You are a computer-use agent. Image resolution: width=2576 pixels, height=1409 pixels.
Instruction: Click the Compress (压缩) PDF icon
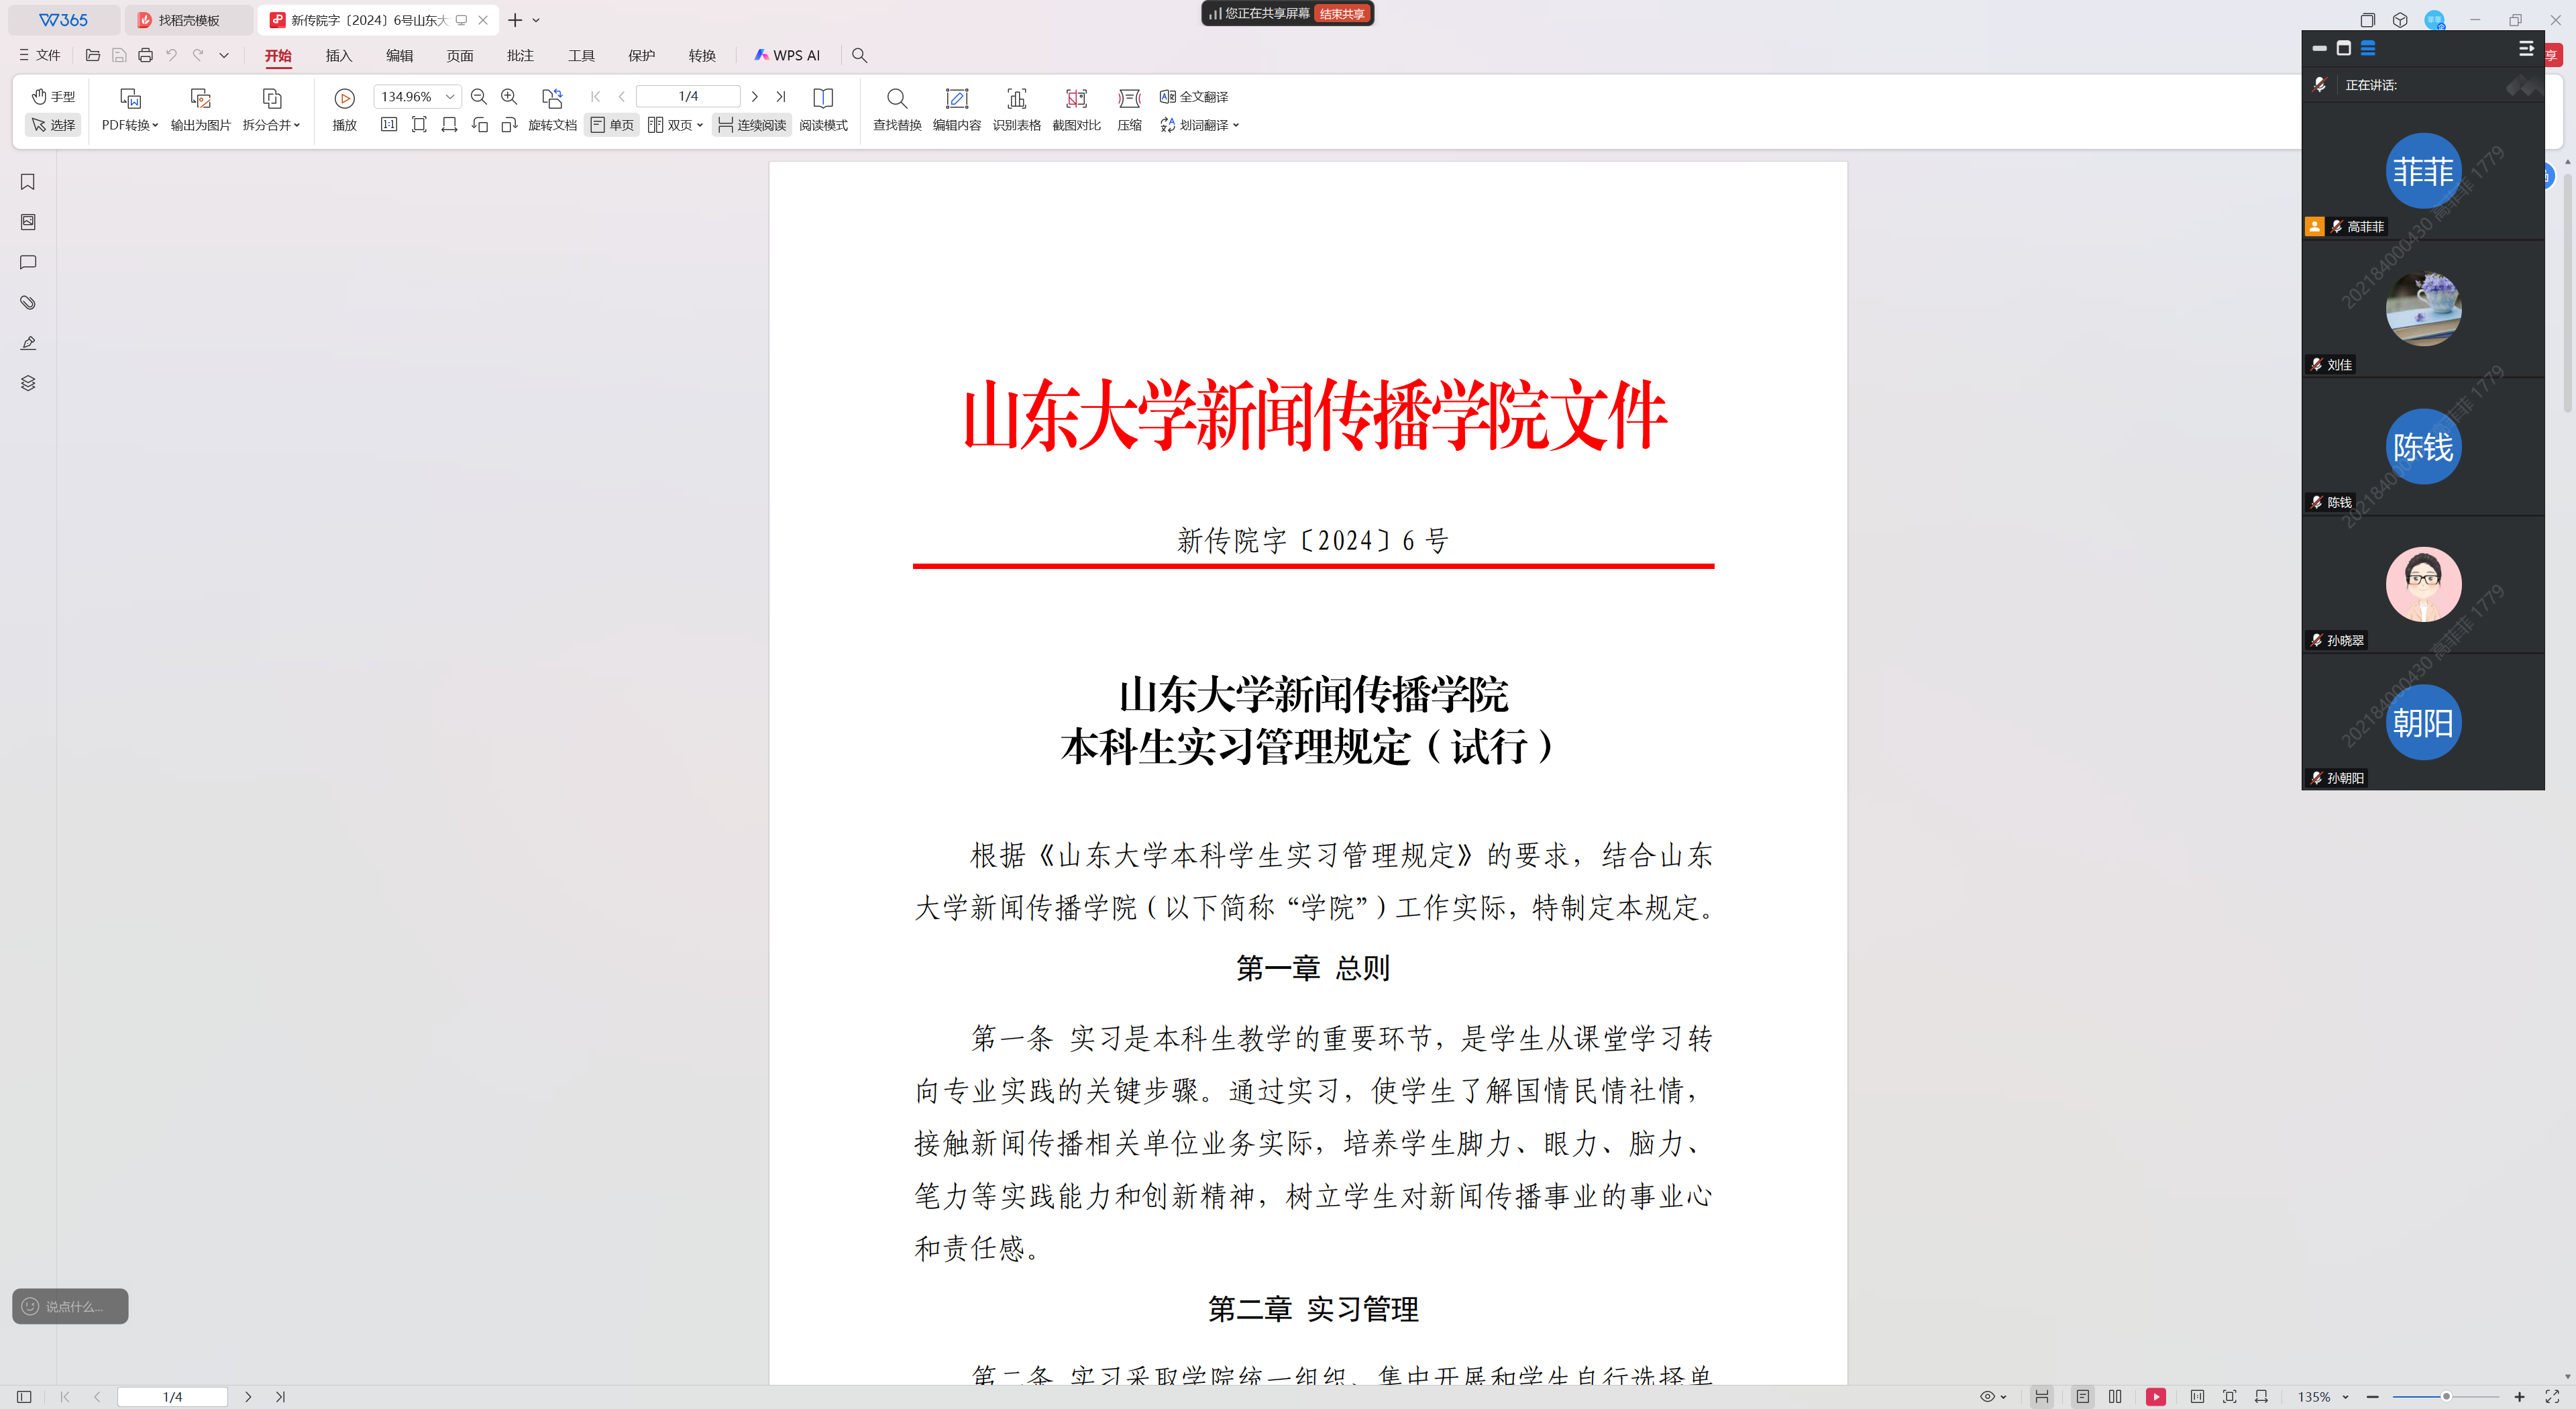coord(1129,98)
